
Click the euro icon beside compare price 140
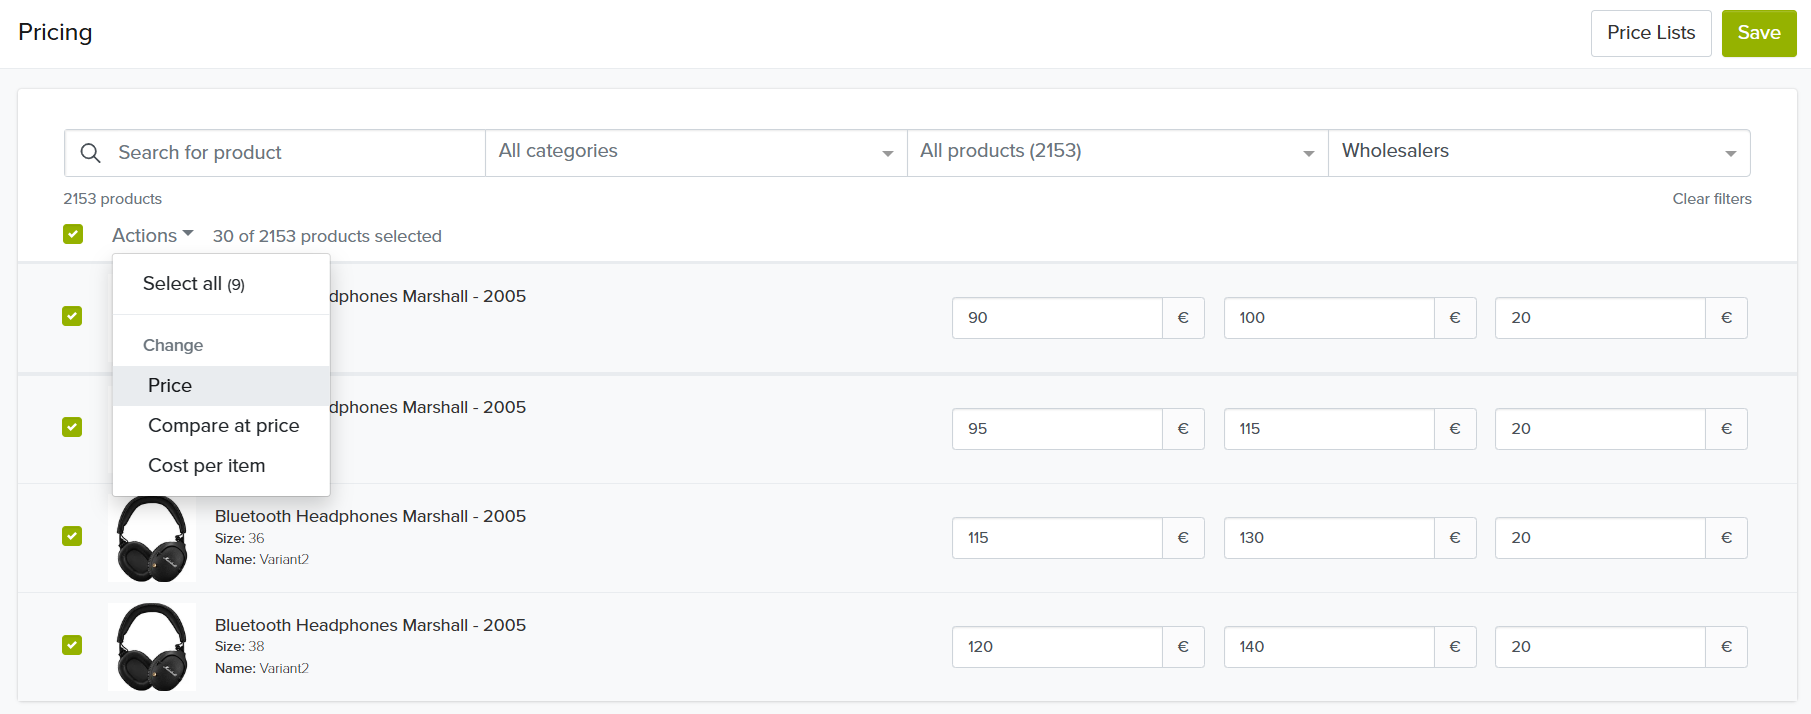pos(1455,647)
